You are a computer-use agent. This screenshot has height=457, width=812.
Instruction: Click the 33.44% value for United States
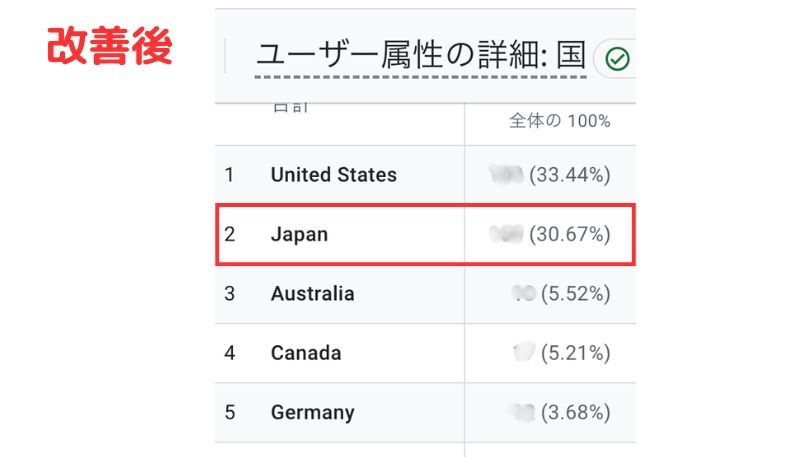[570, 175]
